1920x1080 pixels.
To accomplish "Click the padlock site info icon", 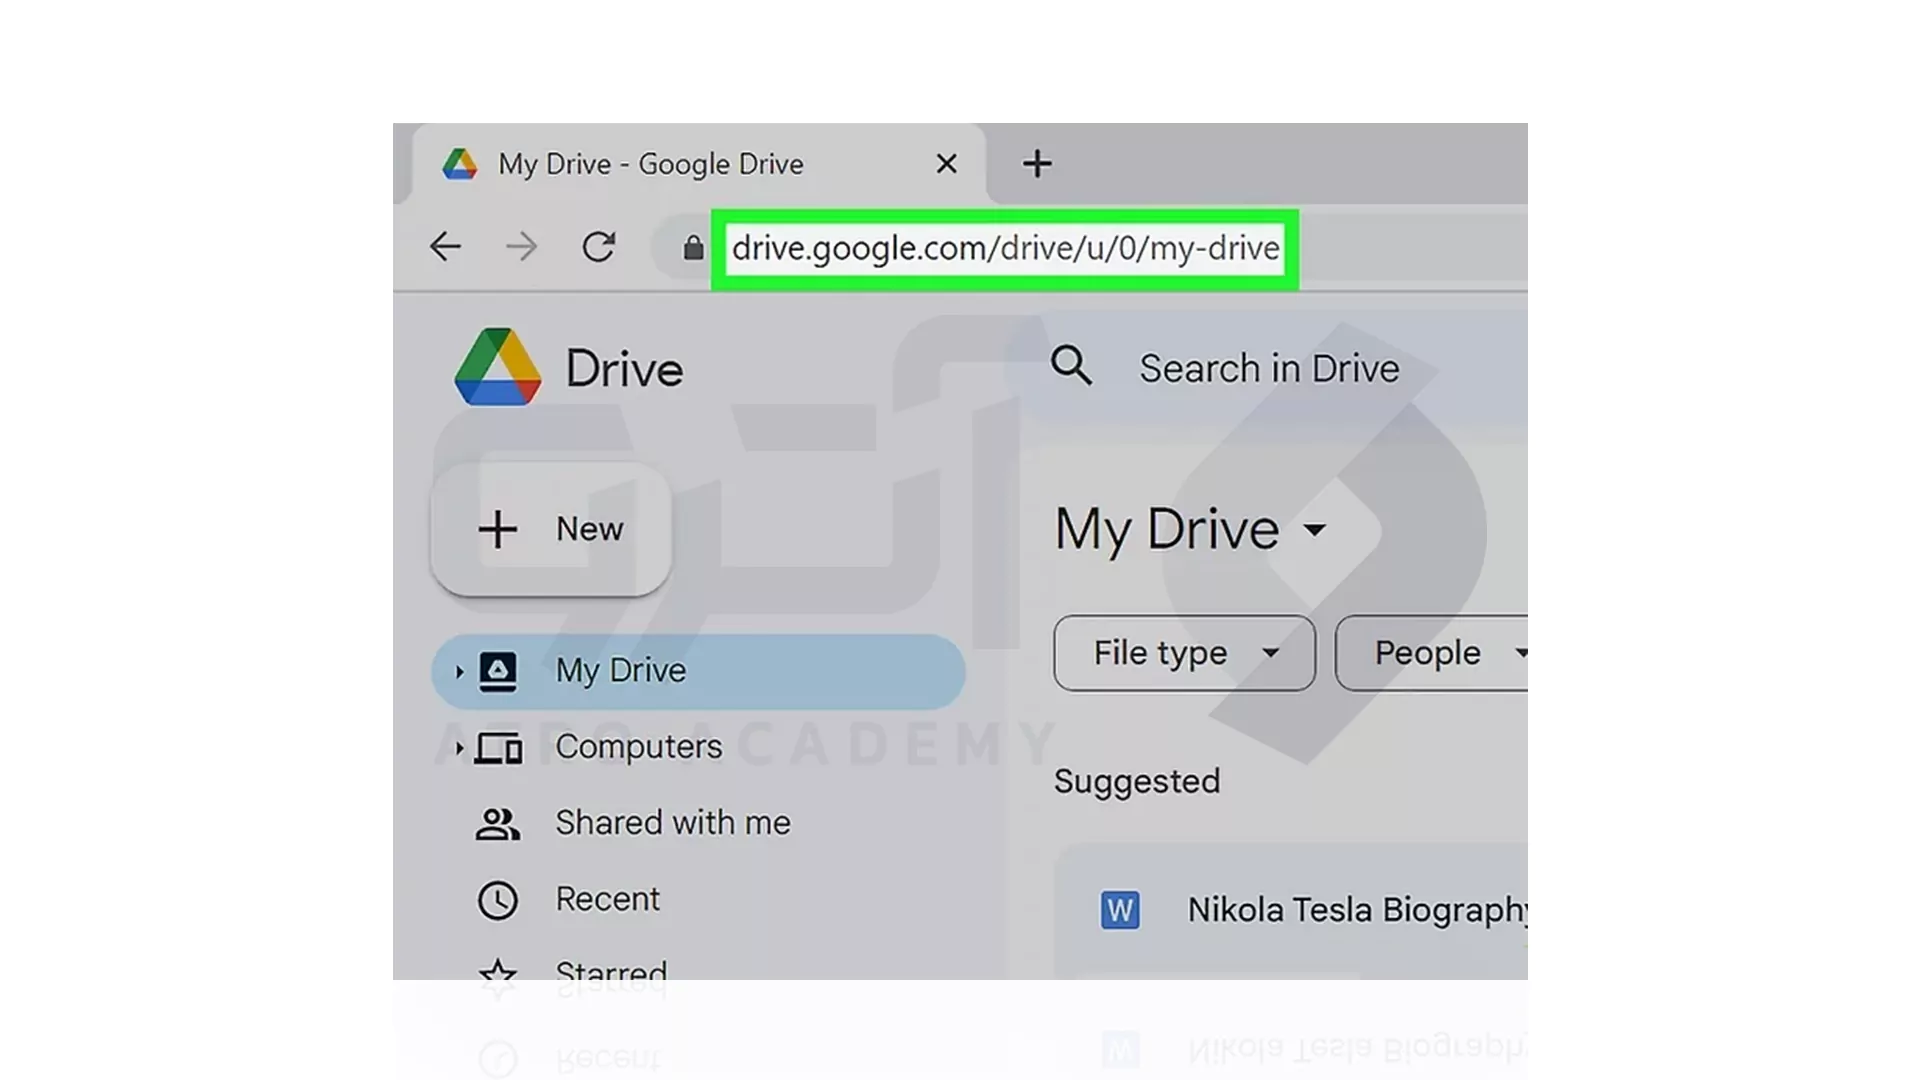I will click(x=693, y=247).
